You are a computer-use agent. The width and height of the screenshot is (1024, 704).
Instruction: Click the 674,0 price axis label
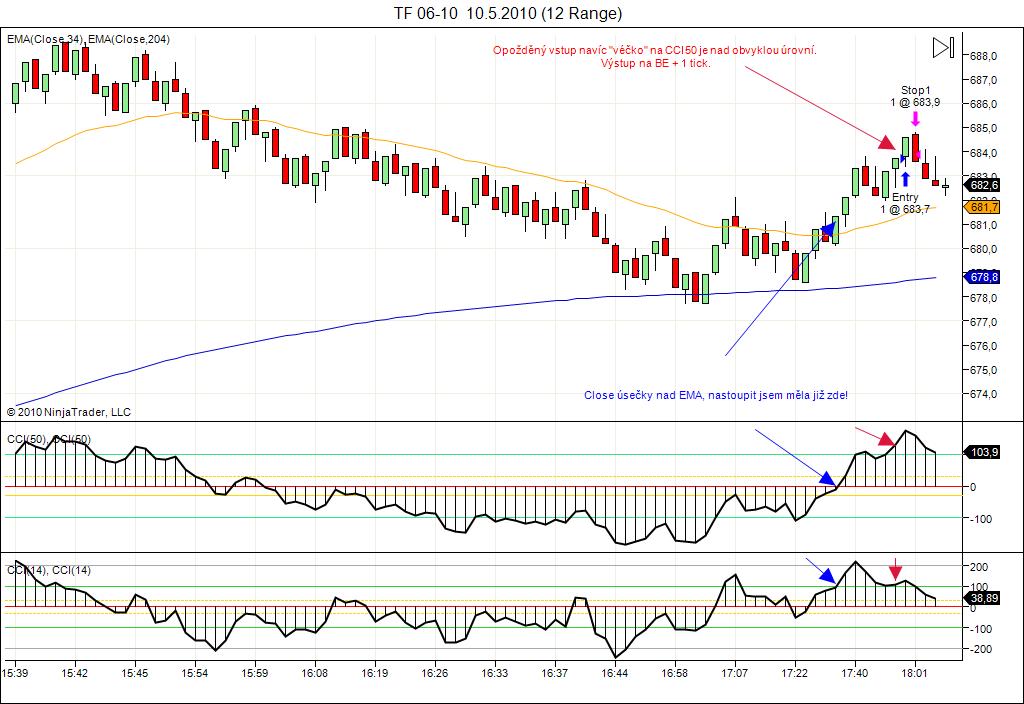984,394
